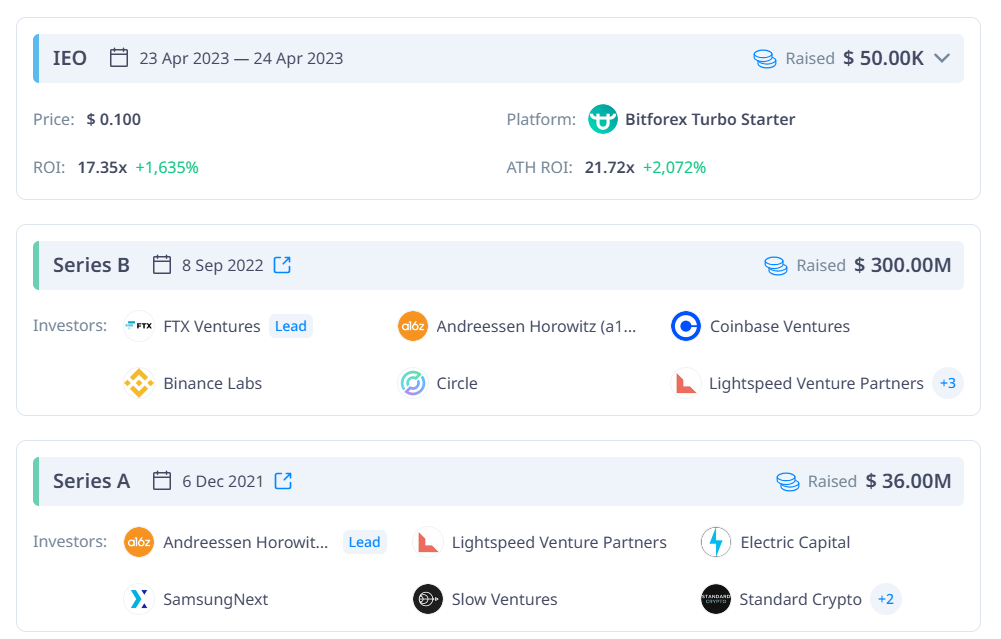The height and width of the screenshot is (639, 1001).
Task: Click the Slow Ventures logo
Action: pos(428,599)
